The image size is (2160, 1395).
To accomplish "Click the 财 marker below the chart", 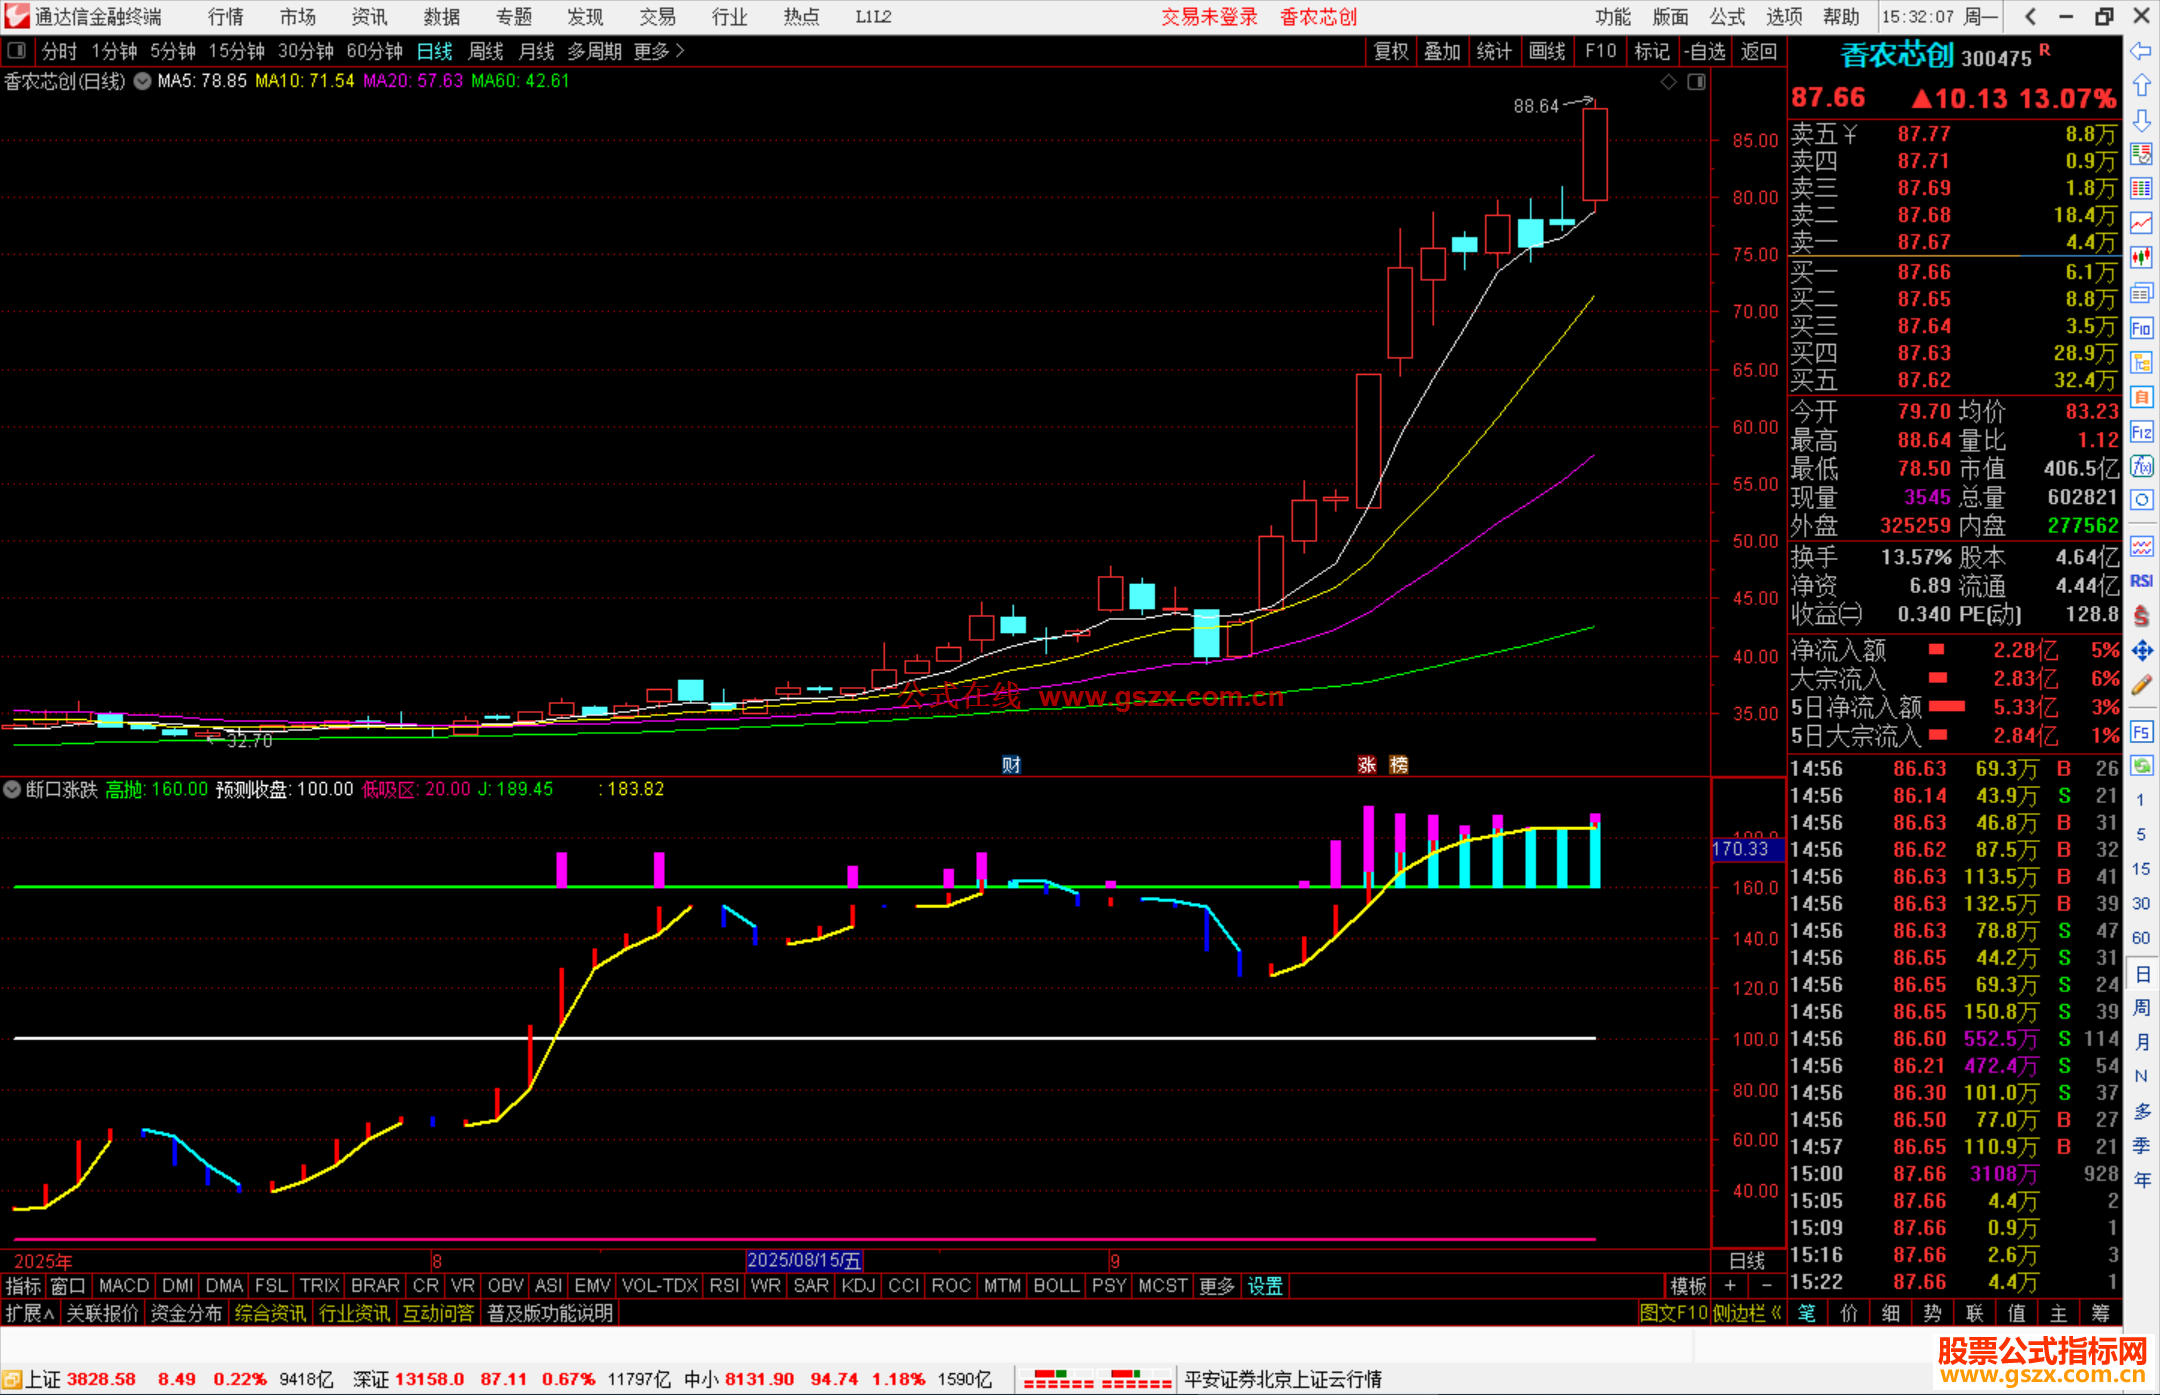I will pos(1011,765).
